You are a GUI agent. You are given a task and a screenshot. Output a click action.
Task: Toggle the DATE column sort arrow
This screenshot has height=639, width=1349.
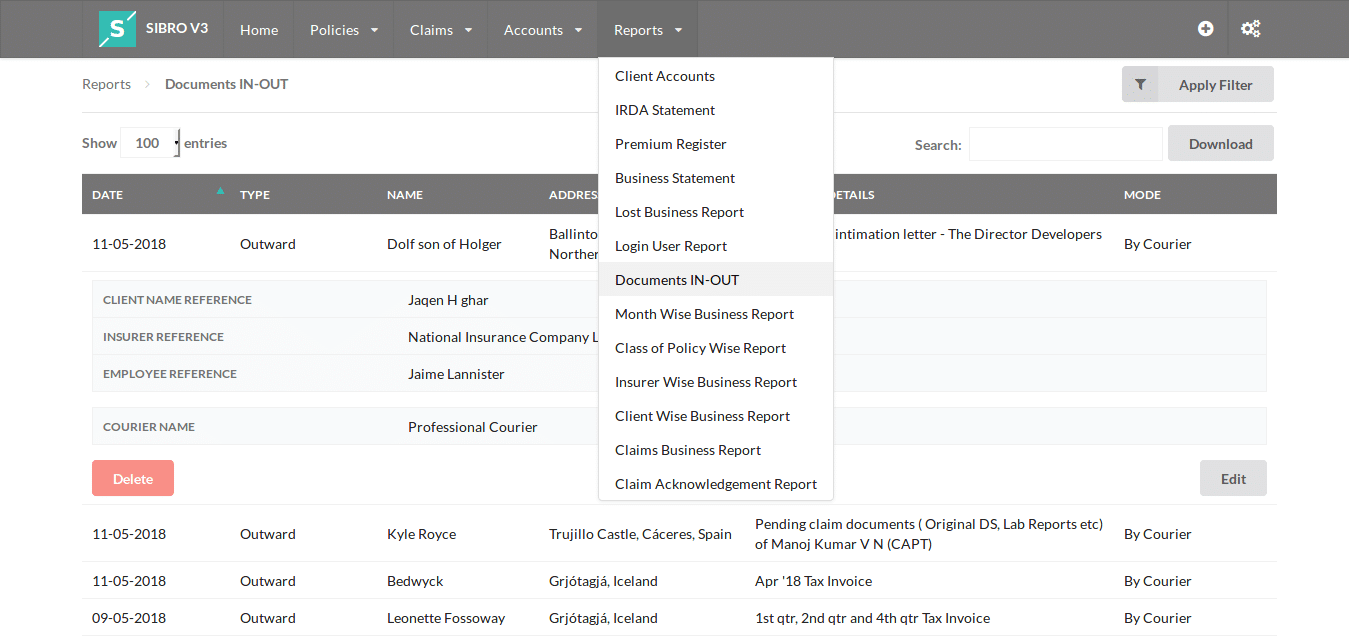pyautogui.click(x=220, y=191)
